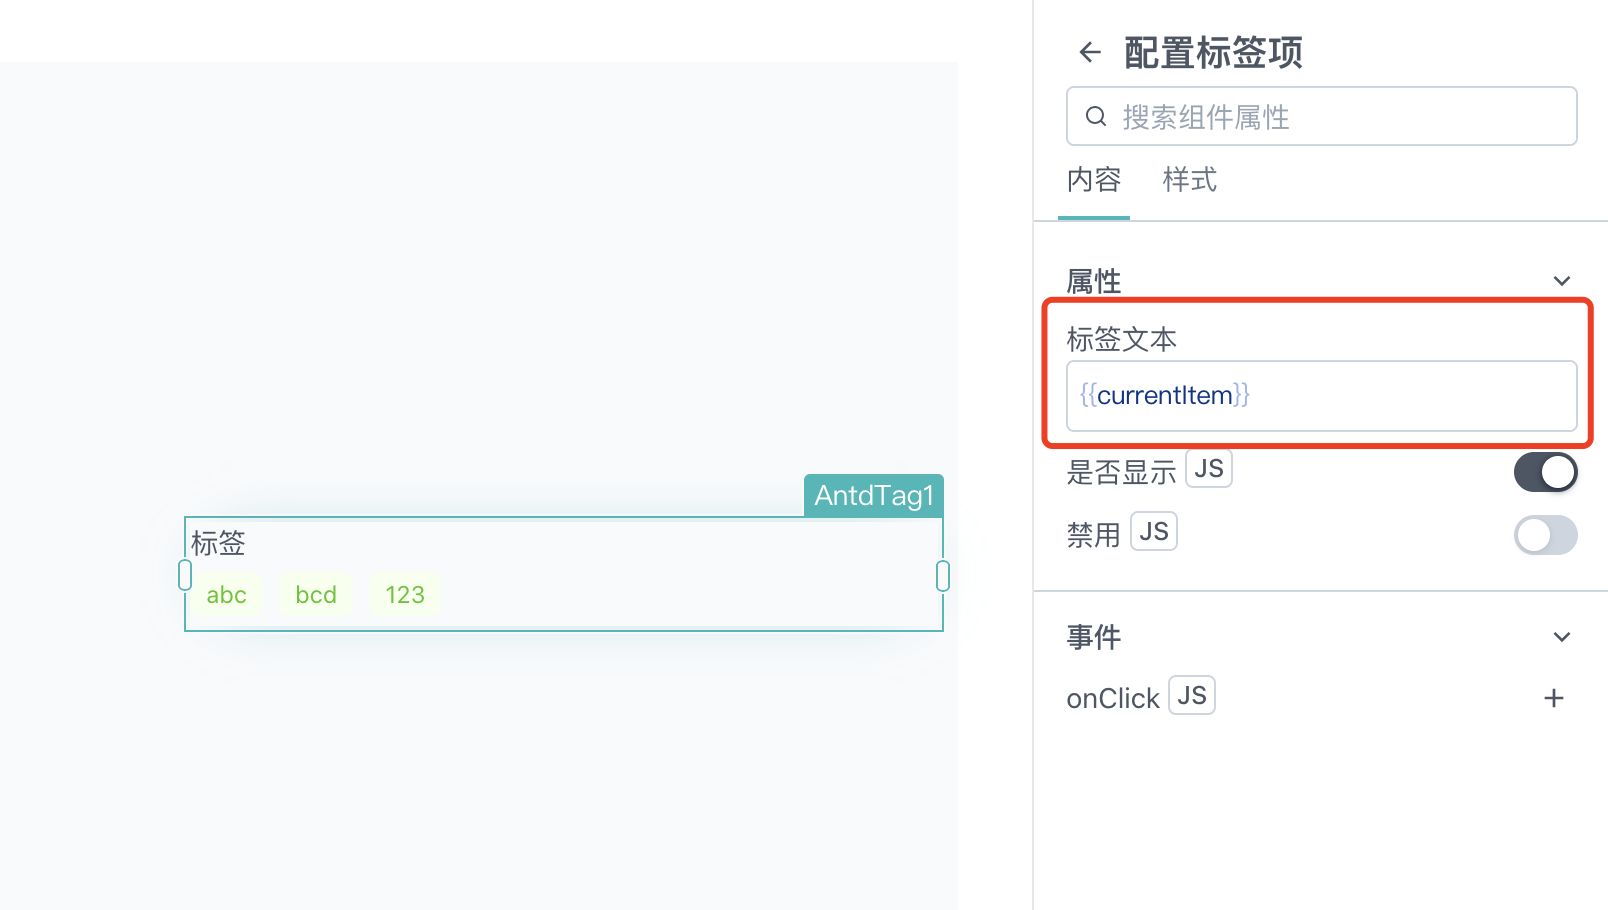Click the plus icon for onClick
Screen dimensions: 1608x910
(1553, 698)
